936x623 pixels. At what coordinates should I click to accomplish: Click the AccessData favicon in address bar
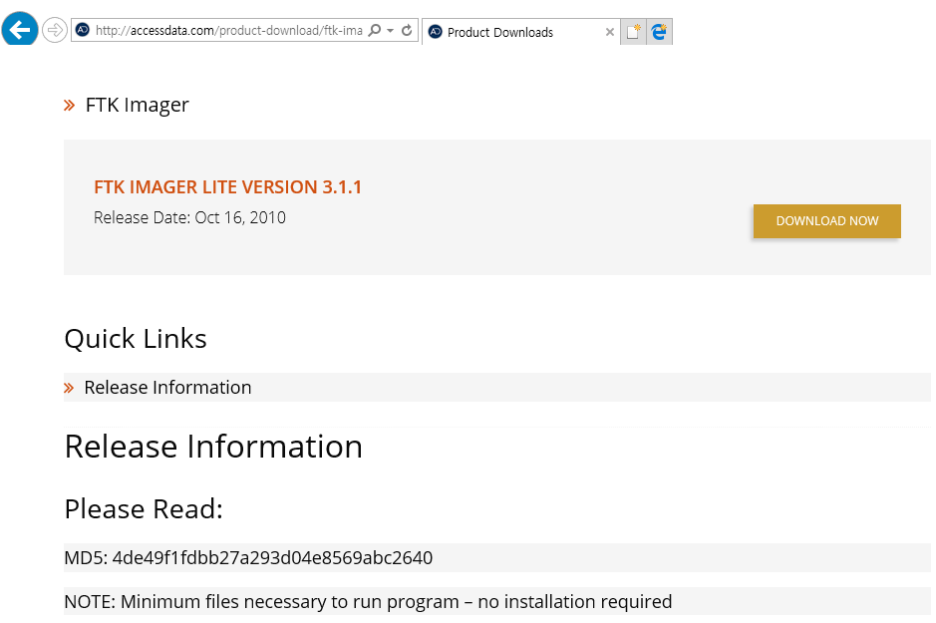(x=83, y=30)
